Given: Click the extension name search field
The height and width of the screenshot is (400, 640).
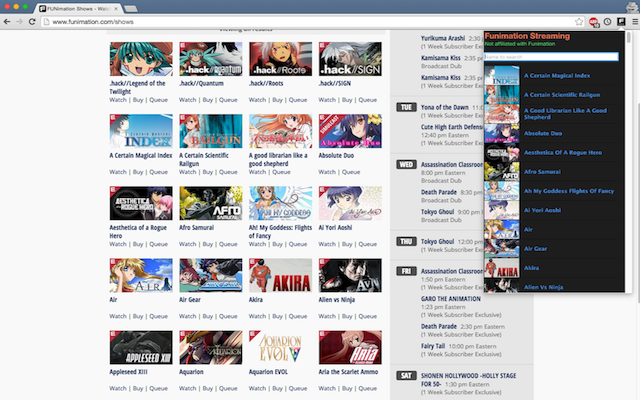Looking at the screenshot, I should (551, 57).
